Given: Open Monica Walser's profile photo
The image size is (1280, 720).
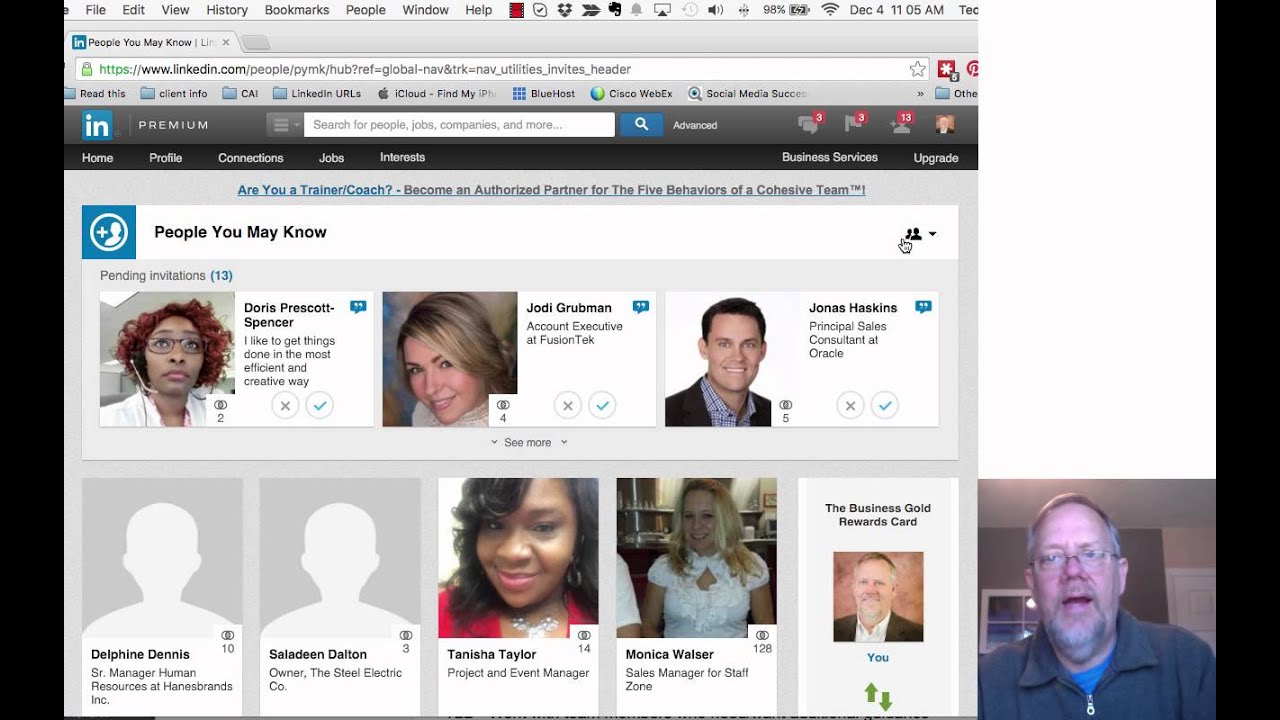Looking at the screenshot, I should [x=696, y=558].
